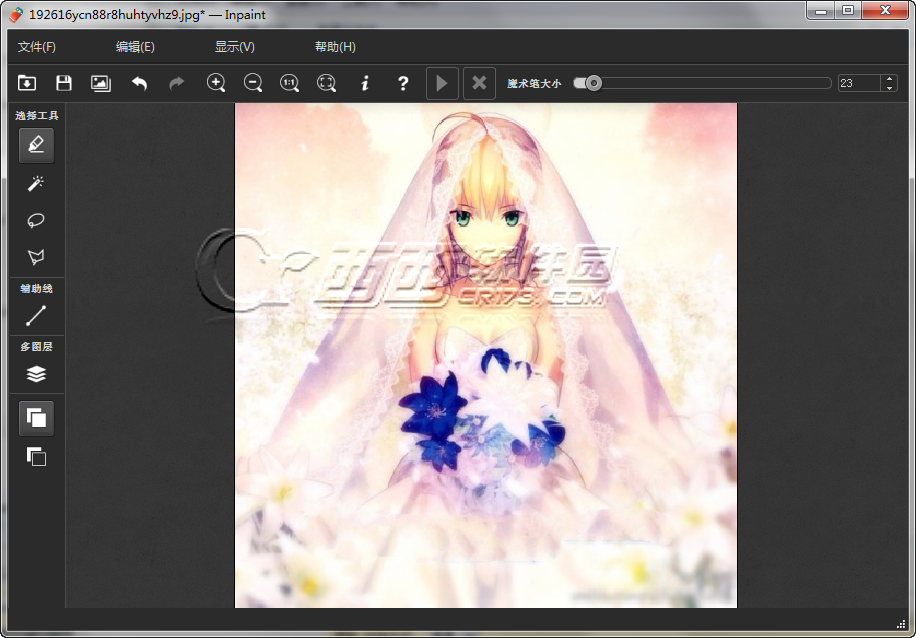Open the 编辑(E) menu
The image size is (916, 638).
pos(135,47)
